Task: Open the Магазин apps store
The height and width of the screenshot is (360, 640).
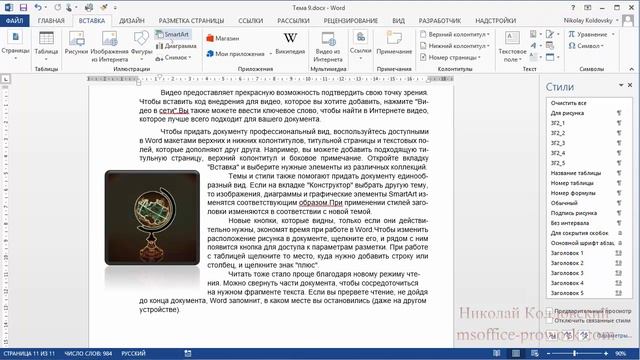Action: (222, 38)
